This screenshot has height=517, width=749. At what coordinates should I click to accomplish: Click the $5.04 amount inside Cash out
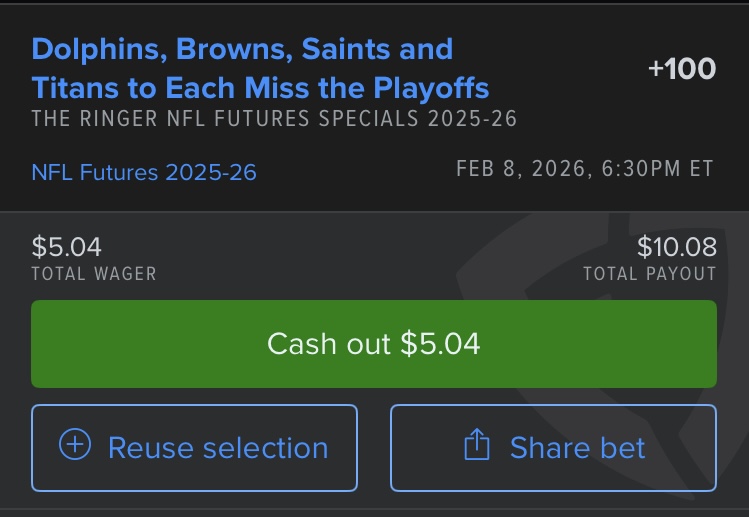440,344
